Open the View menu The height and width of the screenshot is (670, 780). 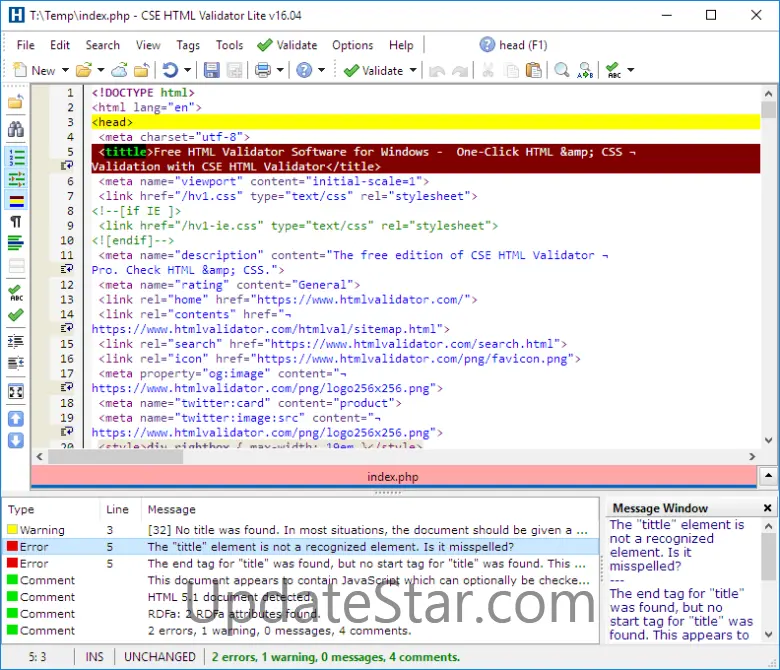tap(148, 45)
